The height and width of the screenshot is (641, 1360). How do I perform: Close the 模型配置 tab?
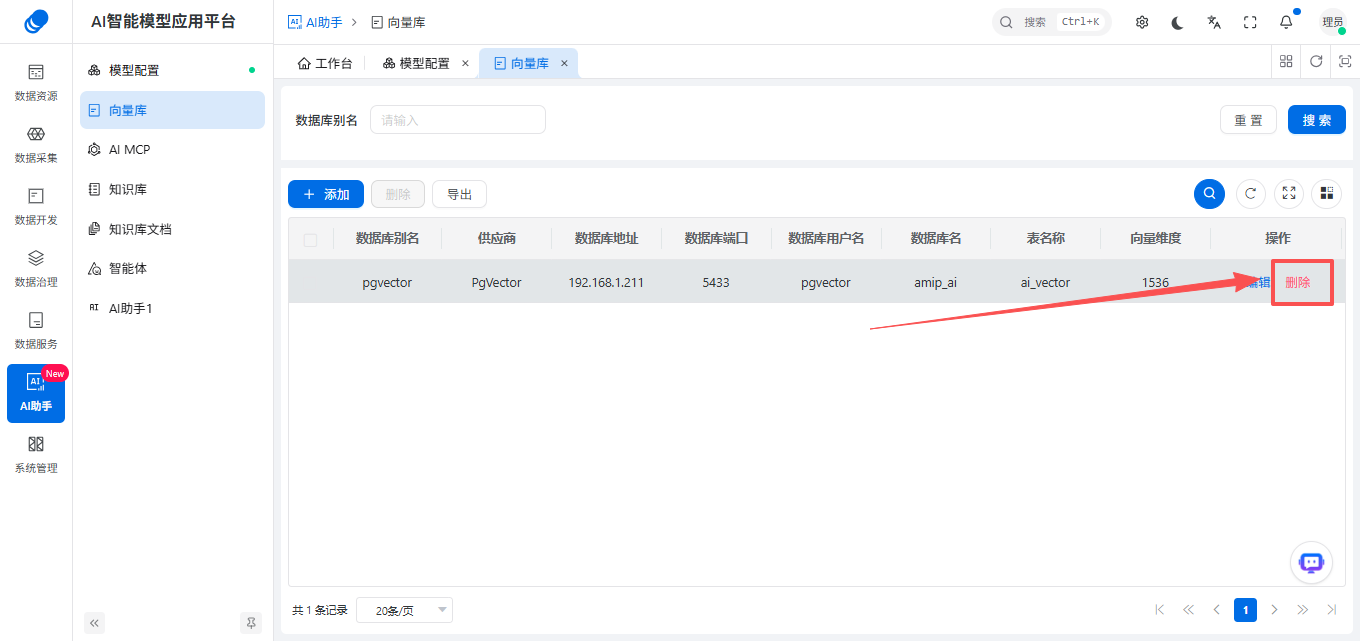[x=465, y=63]
